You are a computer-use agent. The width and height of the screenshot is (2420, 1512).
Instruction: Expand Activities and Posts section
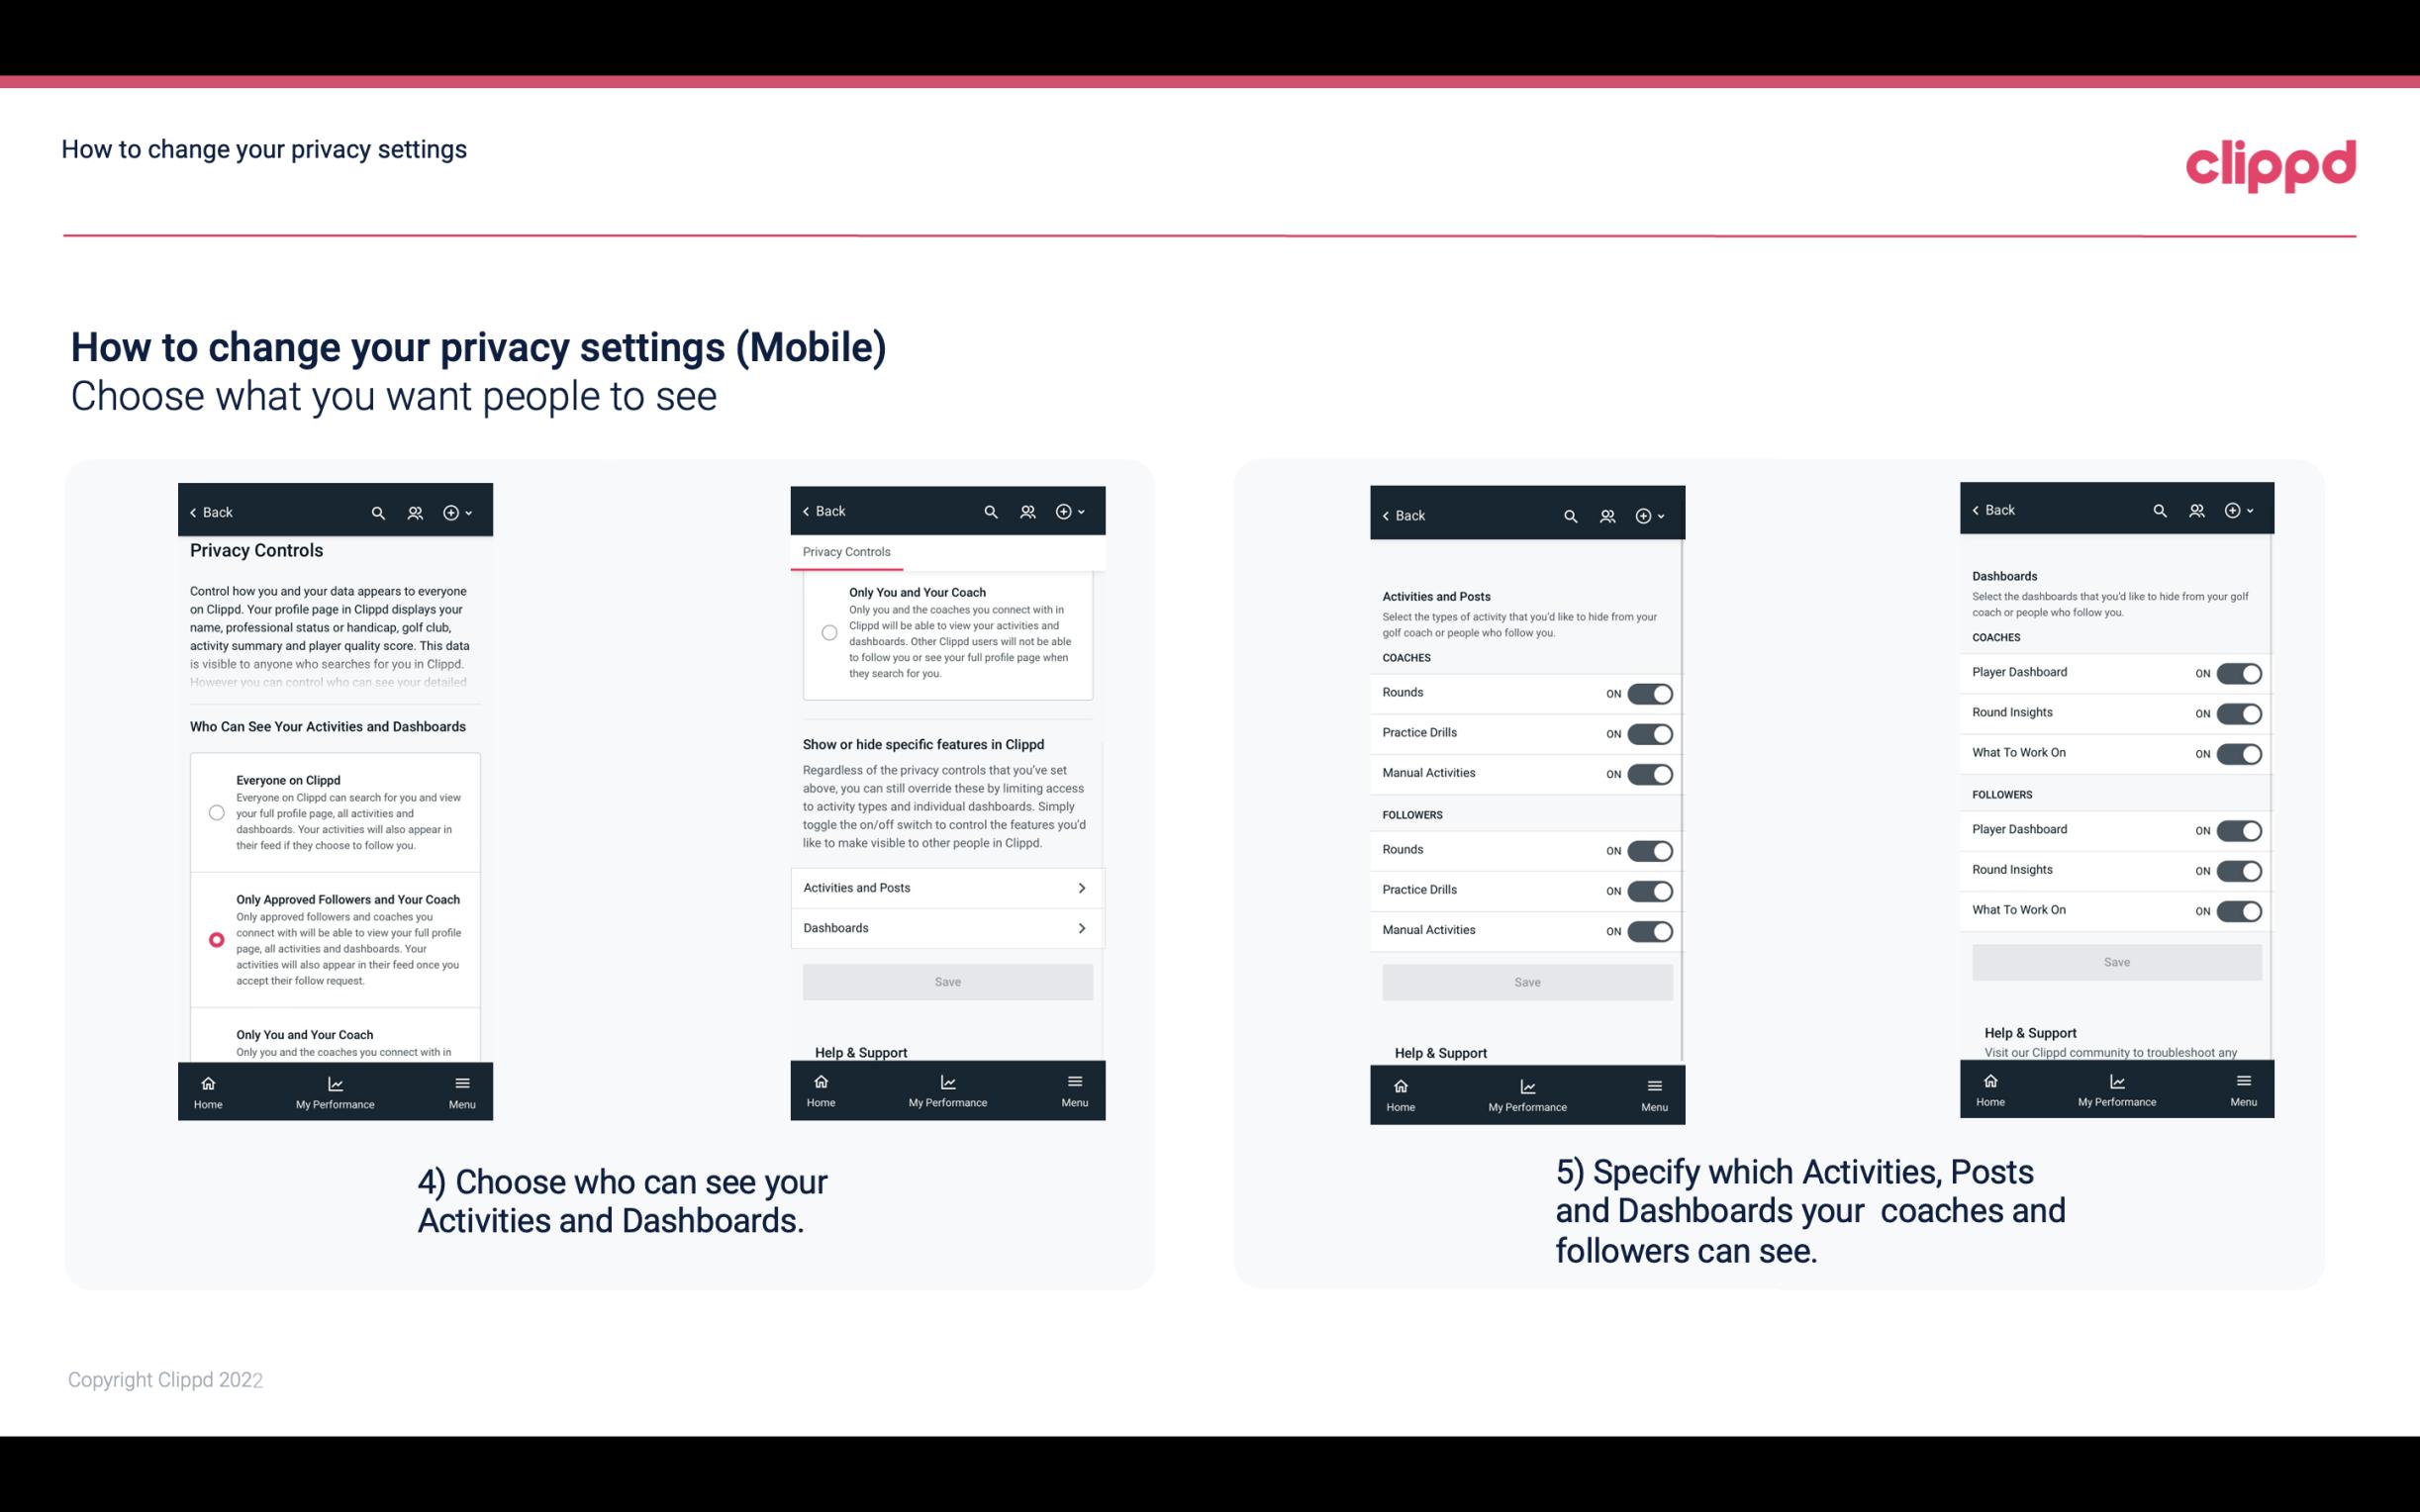(x=946, y=887)
